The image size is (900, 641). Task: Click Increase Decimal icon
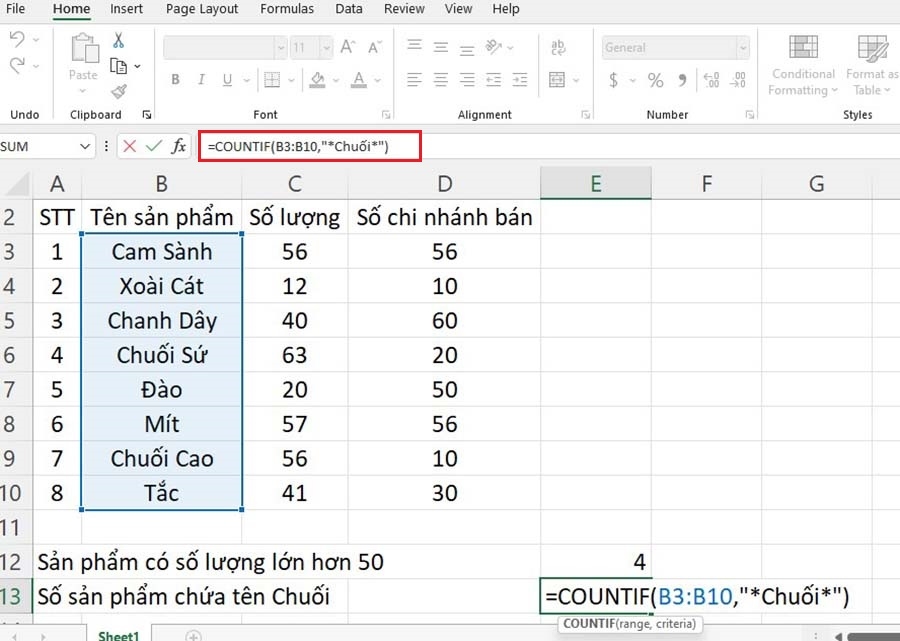[711, 80]
